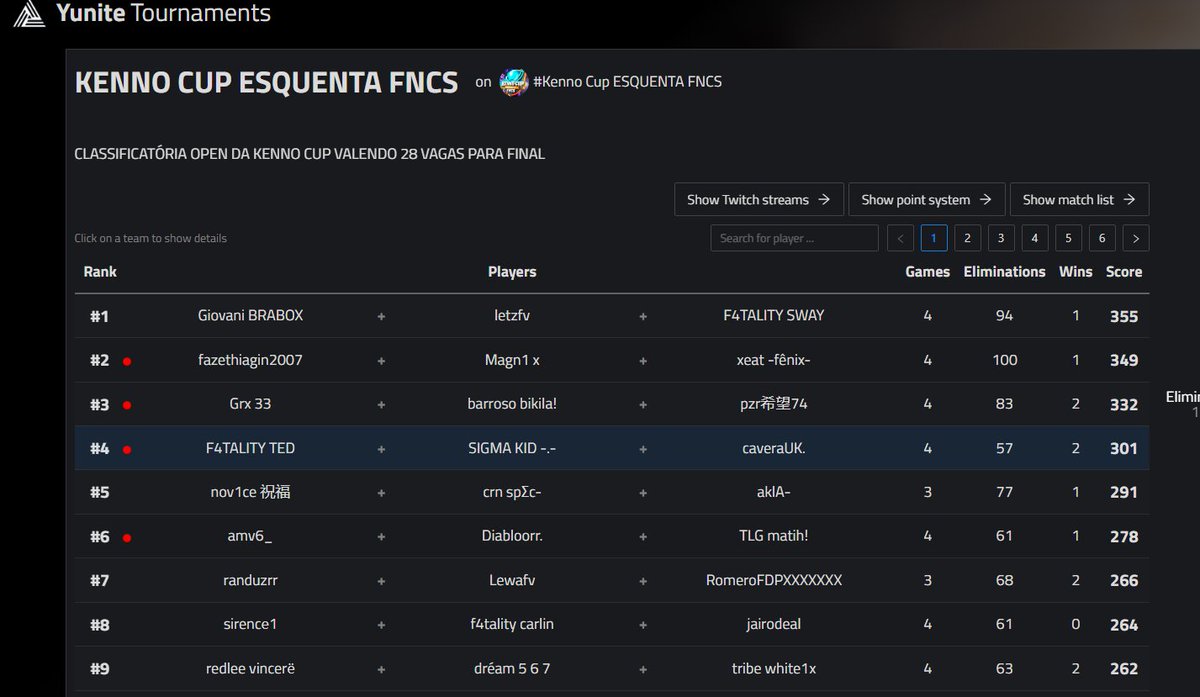Click player name tribe white1x
The image size is (1200, 697).
pyautogui.click(x=774, y=668)
